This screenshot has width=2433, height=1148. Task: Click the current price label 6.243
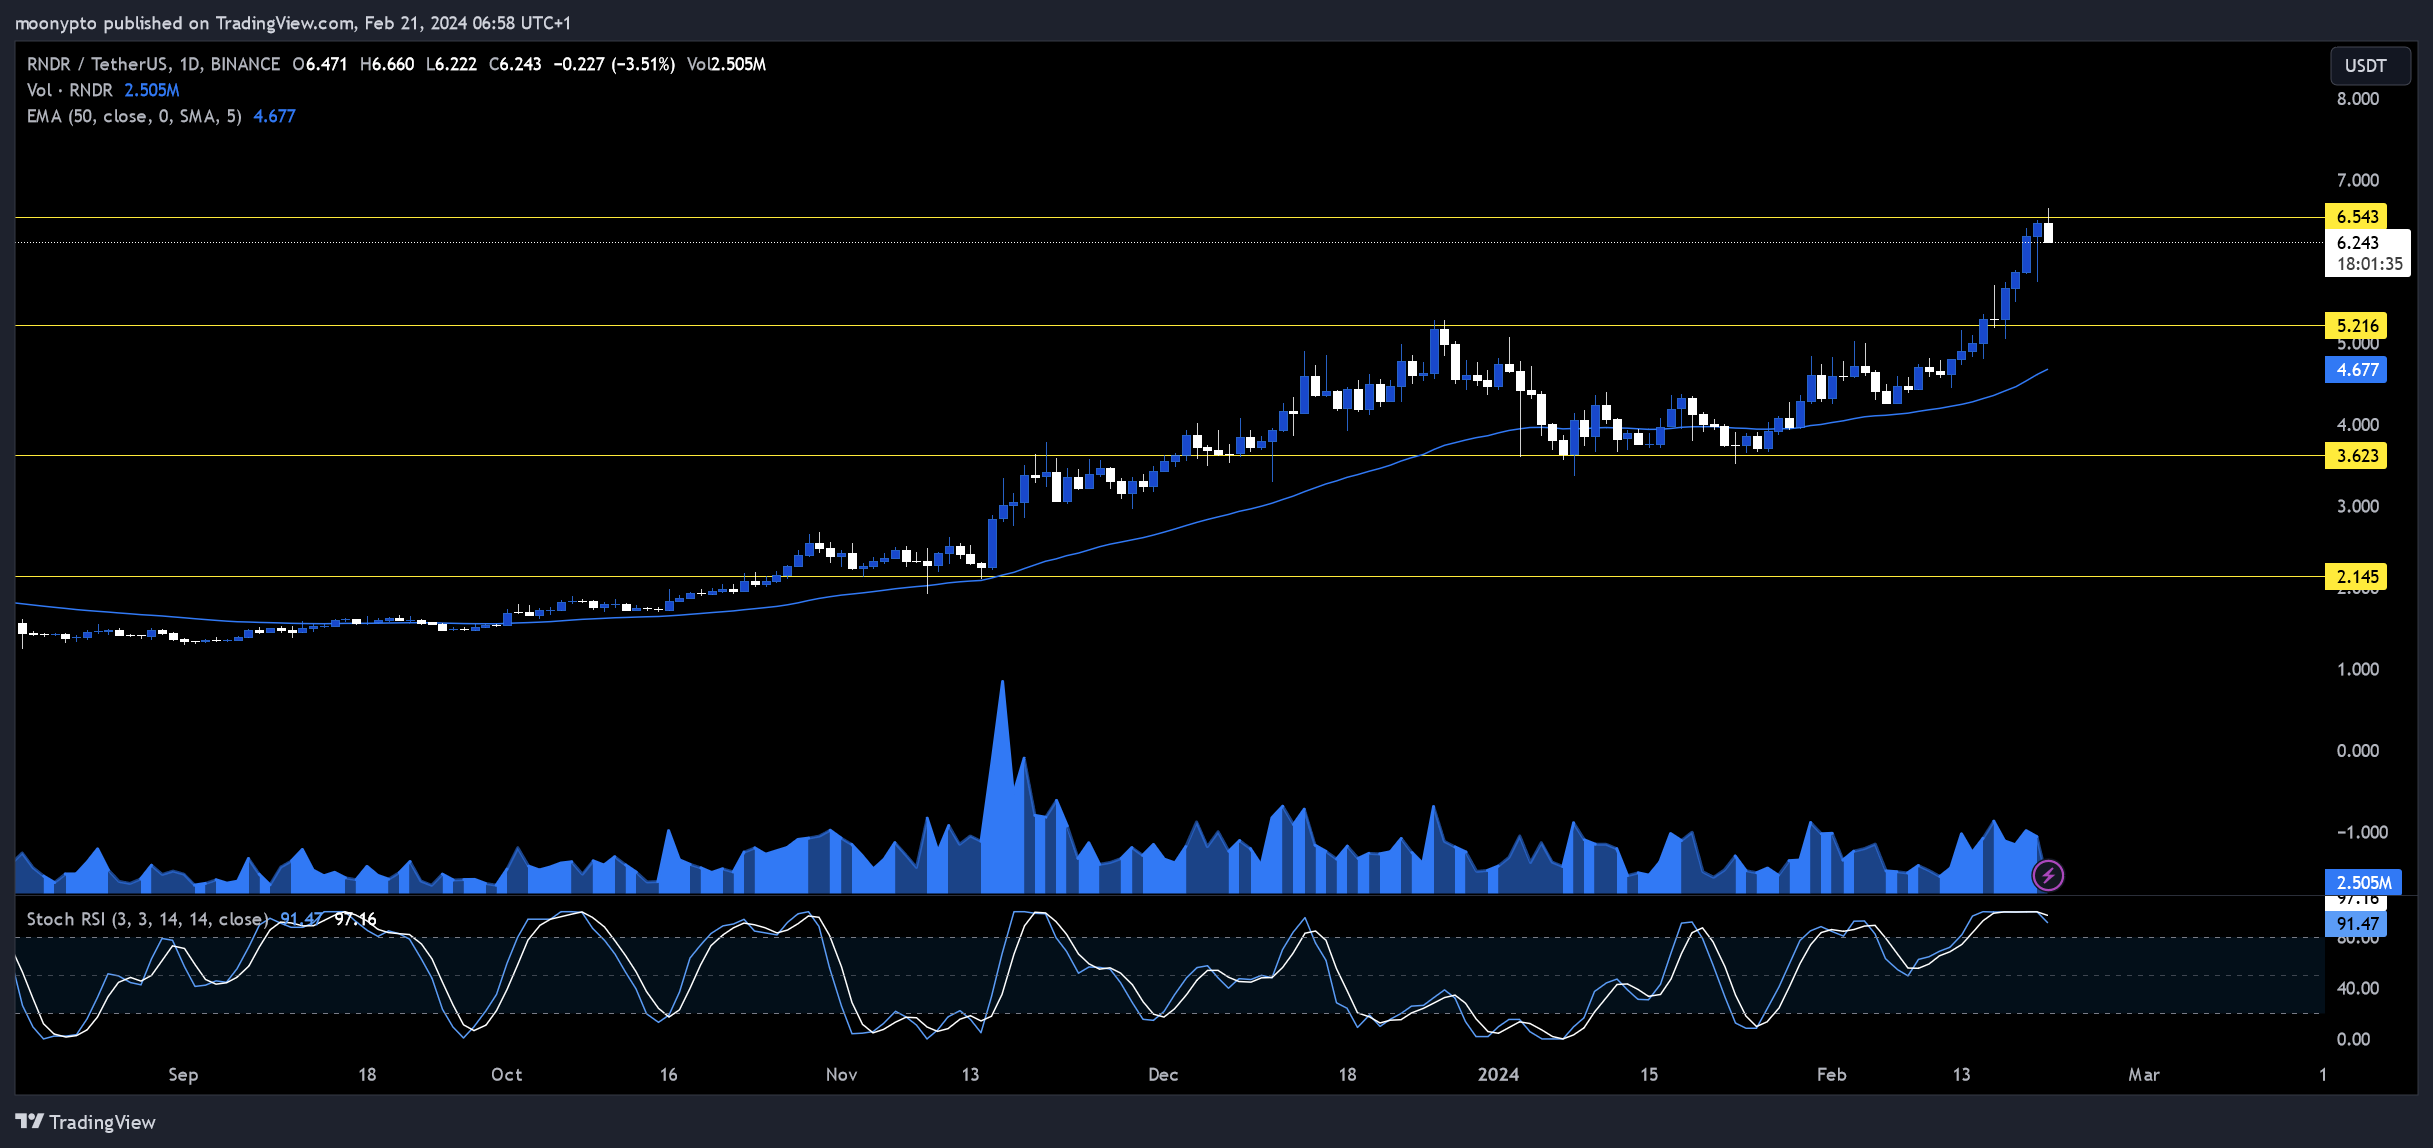[2358, 243]
